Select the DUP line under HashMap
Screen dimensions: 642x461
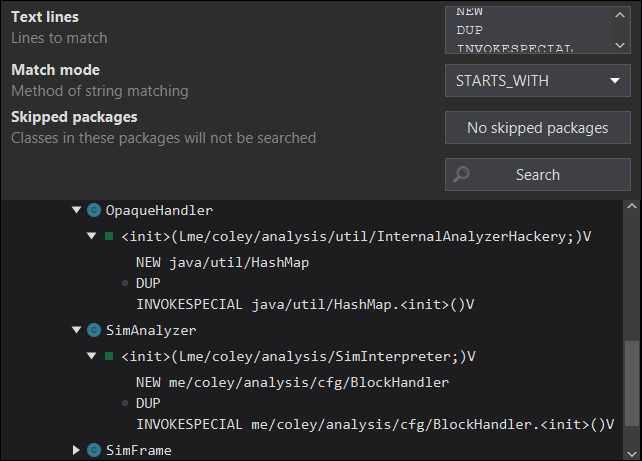click(x=148, y=283)
